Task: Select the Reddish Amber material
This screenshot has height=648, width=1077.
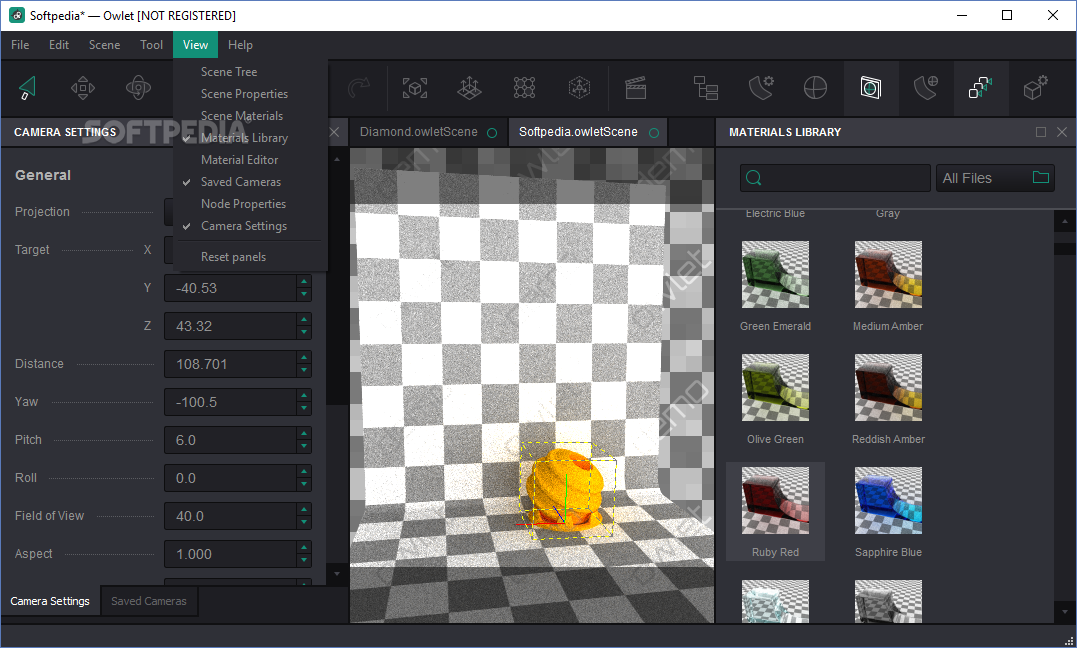Action: [888, 399]
